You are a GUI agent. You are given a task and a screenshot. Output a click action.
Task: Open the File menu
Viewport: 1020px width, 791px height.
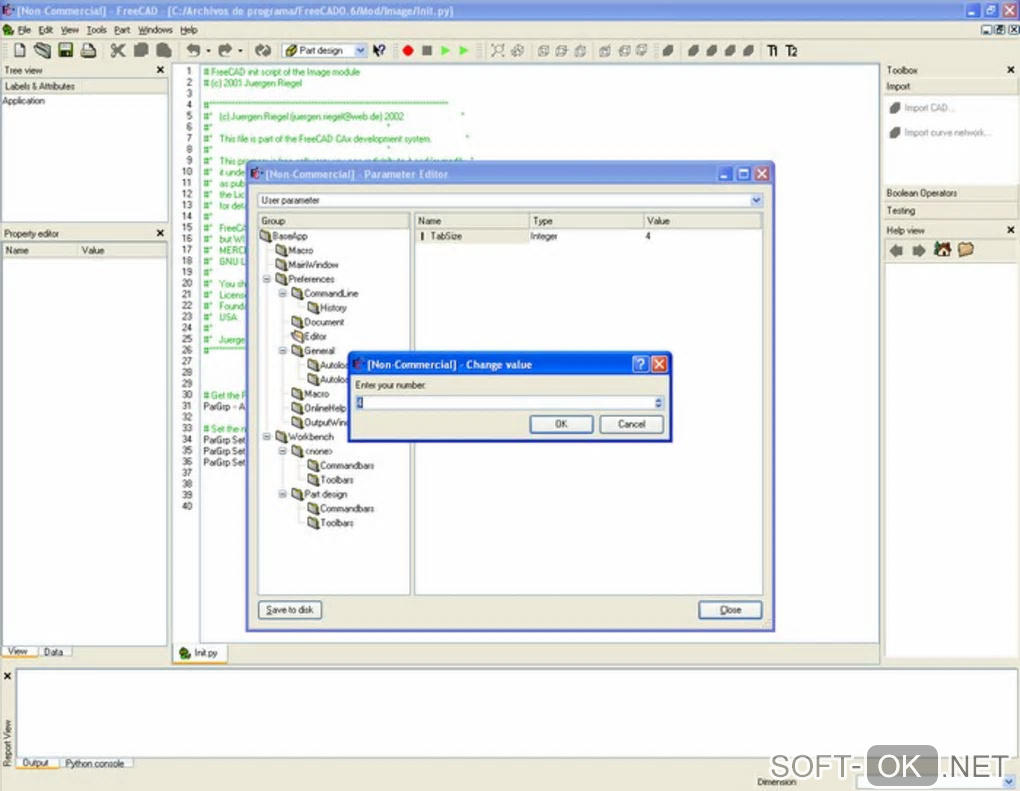(24, 30)
